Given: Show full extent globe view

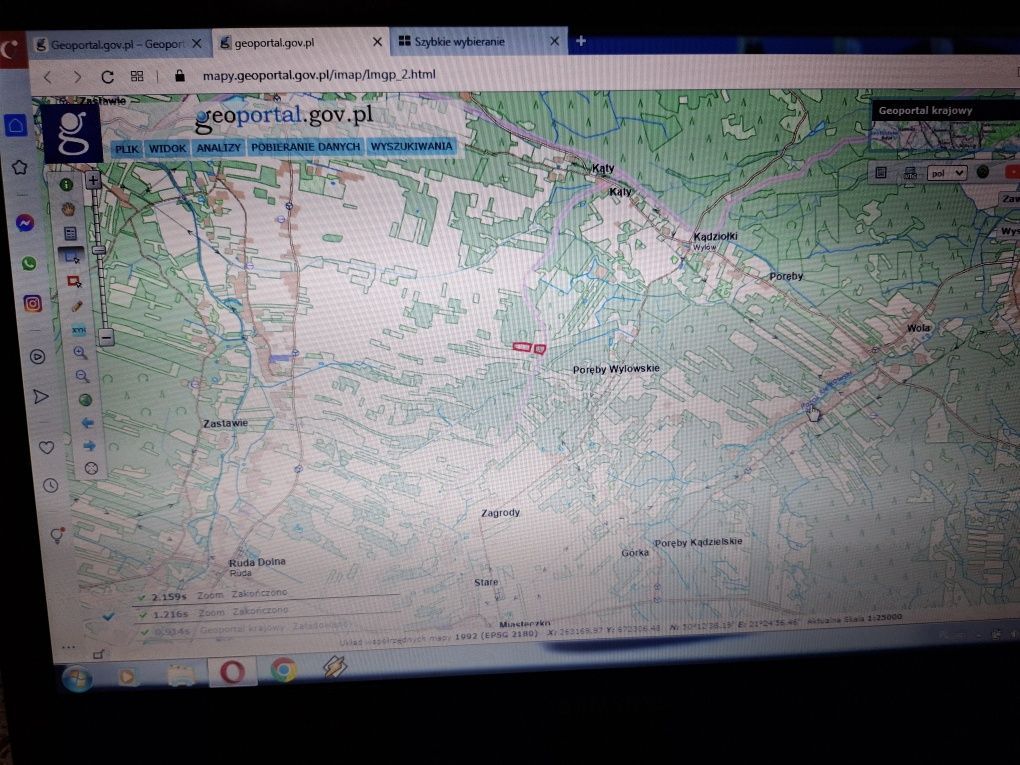Looking at the screenshot, I should (85, 399).
